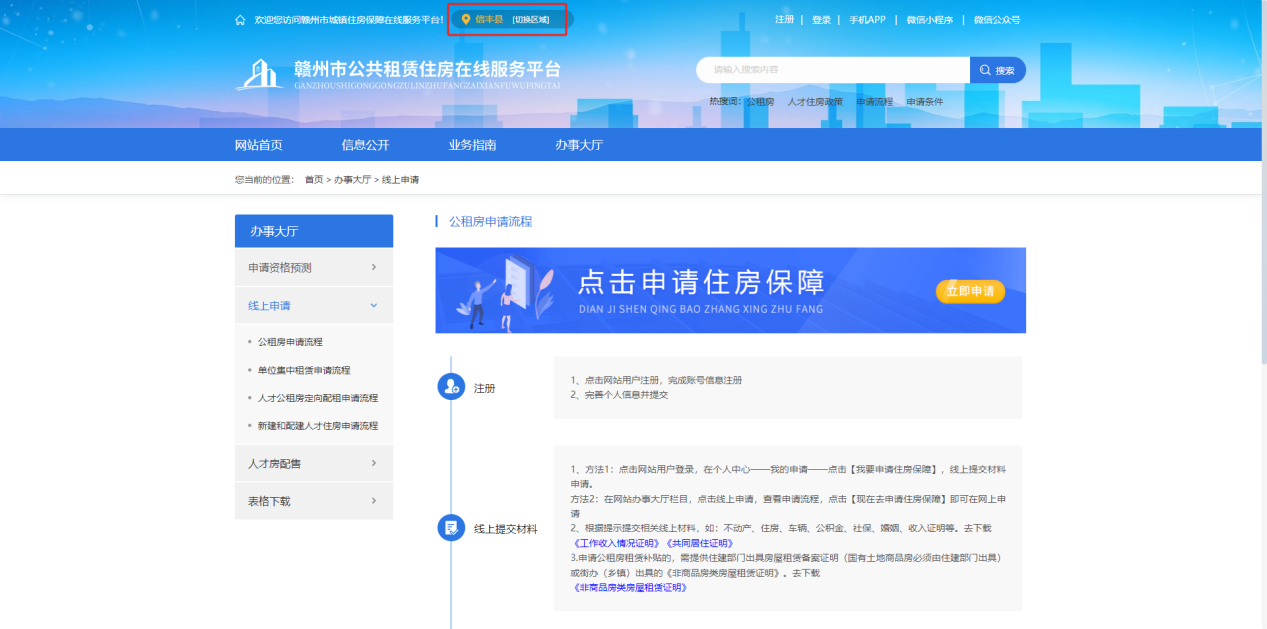Click the home icon in top bar
This screenshot has height=629, width=1267.
pyautogui.click(x=240, y=20)
